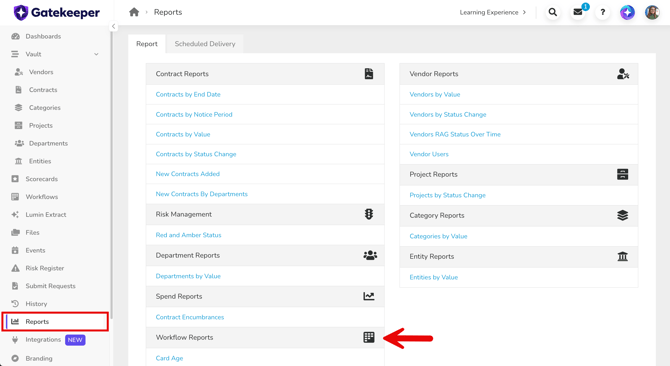This screenshot has width=670, height=366.
Task: Click the Card Age report link
Action: (169, 358)
